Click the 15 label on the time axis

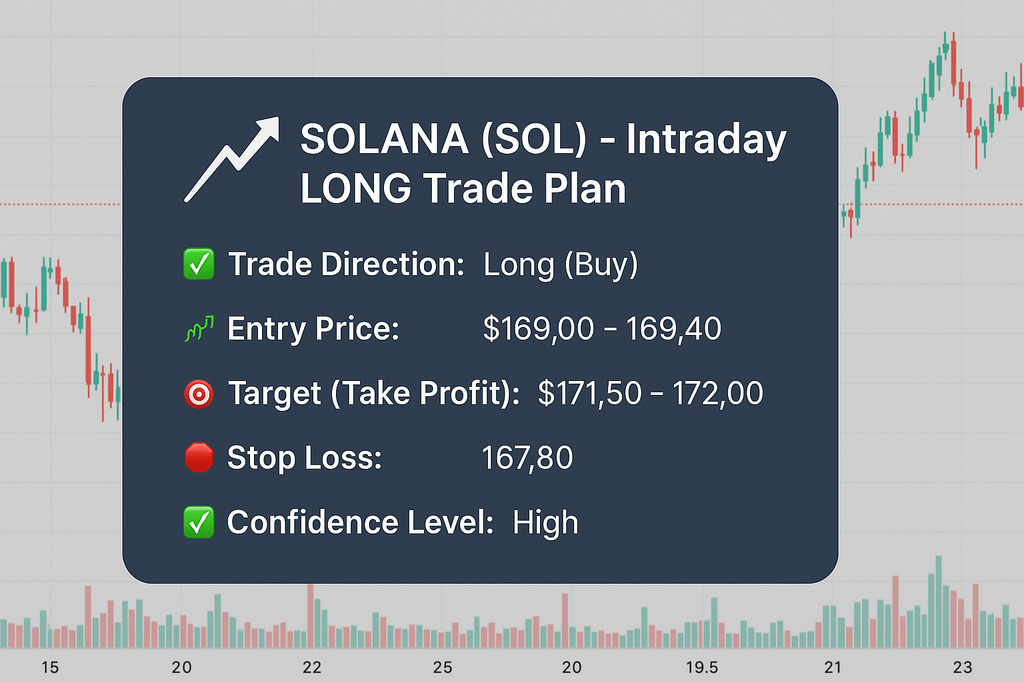pyautogui.click(x=50, y=667)
